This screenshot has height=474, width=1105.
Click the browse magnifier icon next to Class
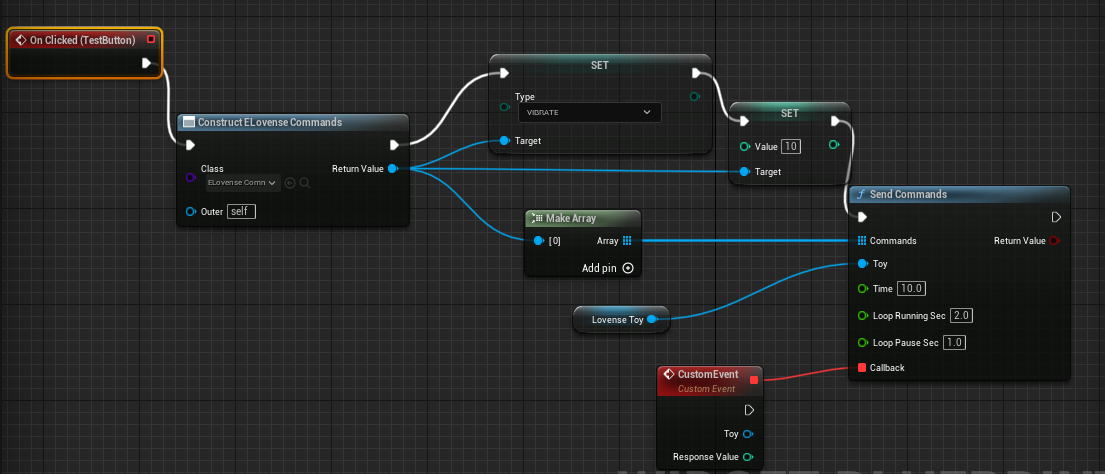point(304,183)
